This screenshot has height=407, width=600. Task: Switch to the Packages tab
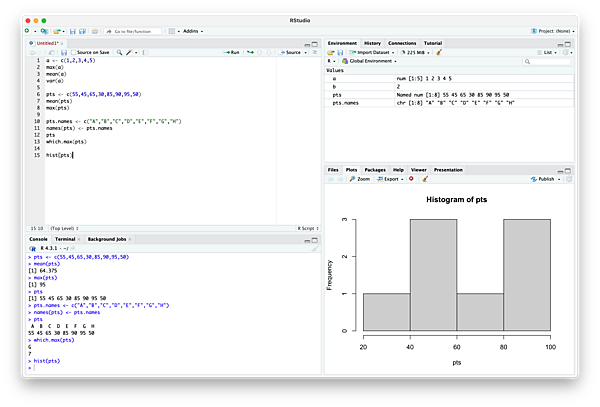tap(375, 170)
